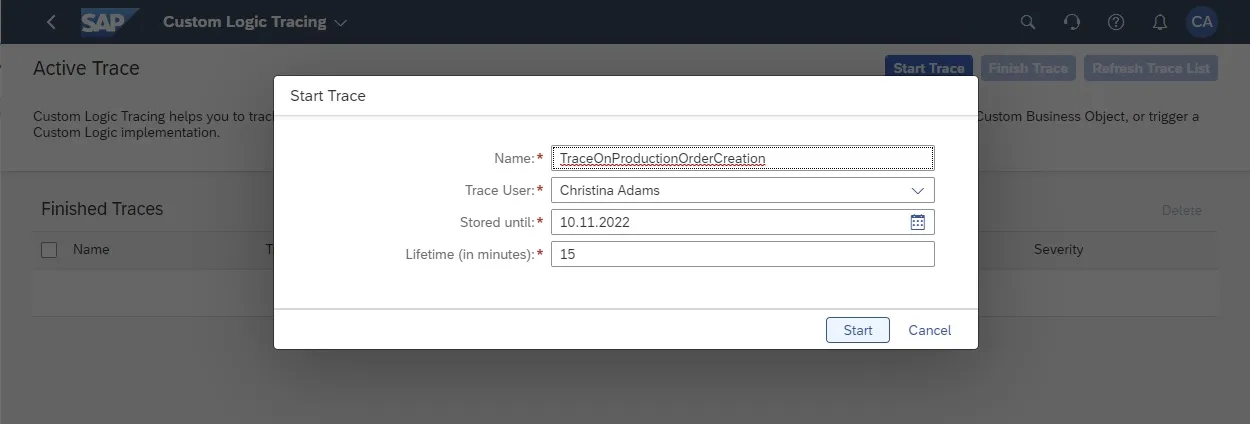Viewport: 1250px width, 424px height.
Task: Click Cancel in the Start Trace dialog
Action: click(x=930, y=330)
